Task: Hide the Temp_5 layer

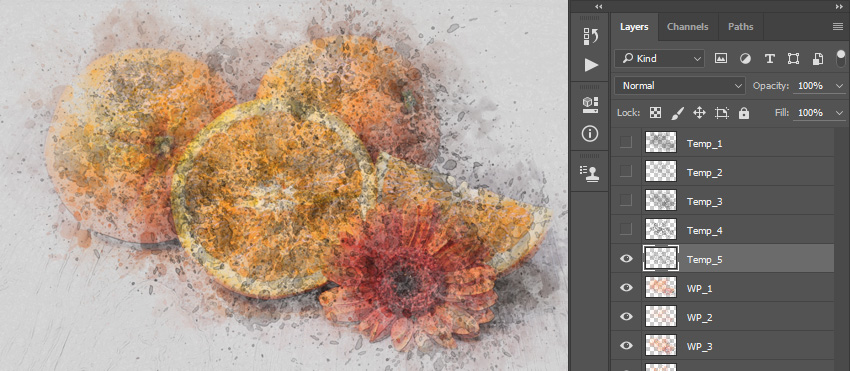Action: (x=626, y=258)
